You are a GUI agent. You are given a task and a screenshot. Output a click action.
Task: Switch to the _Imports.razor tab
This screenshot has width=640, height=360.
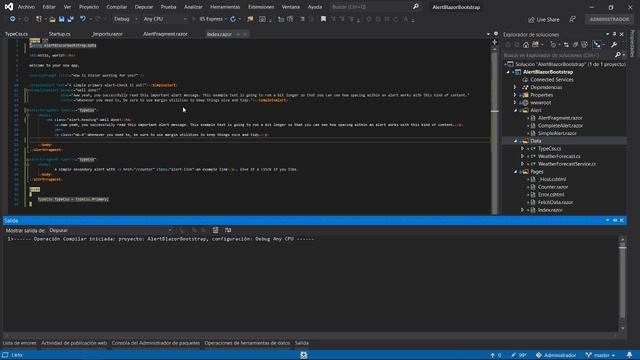107,34
